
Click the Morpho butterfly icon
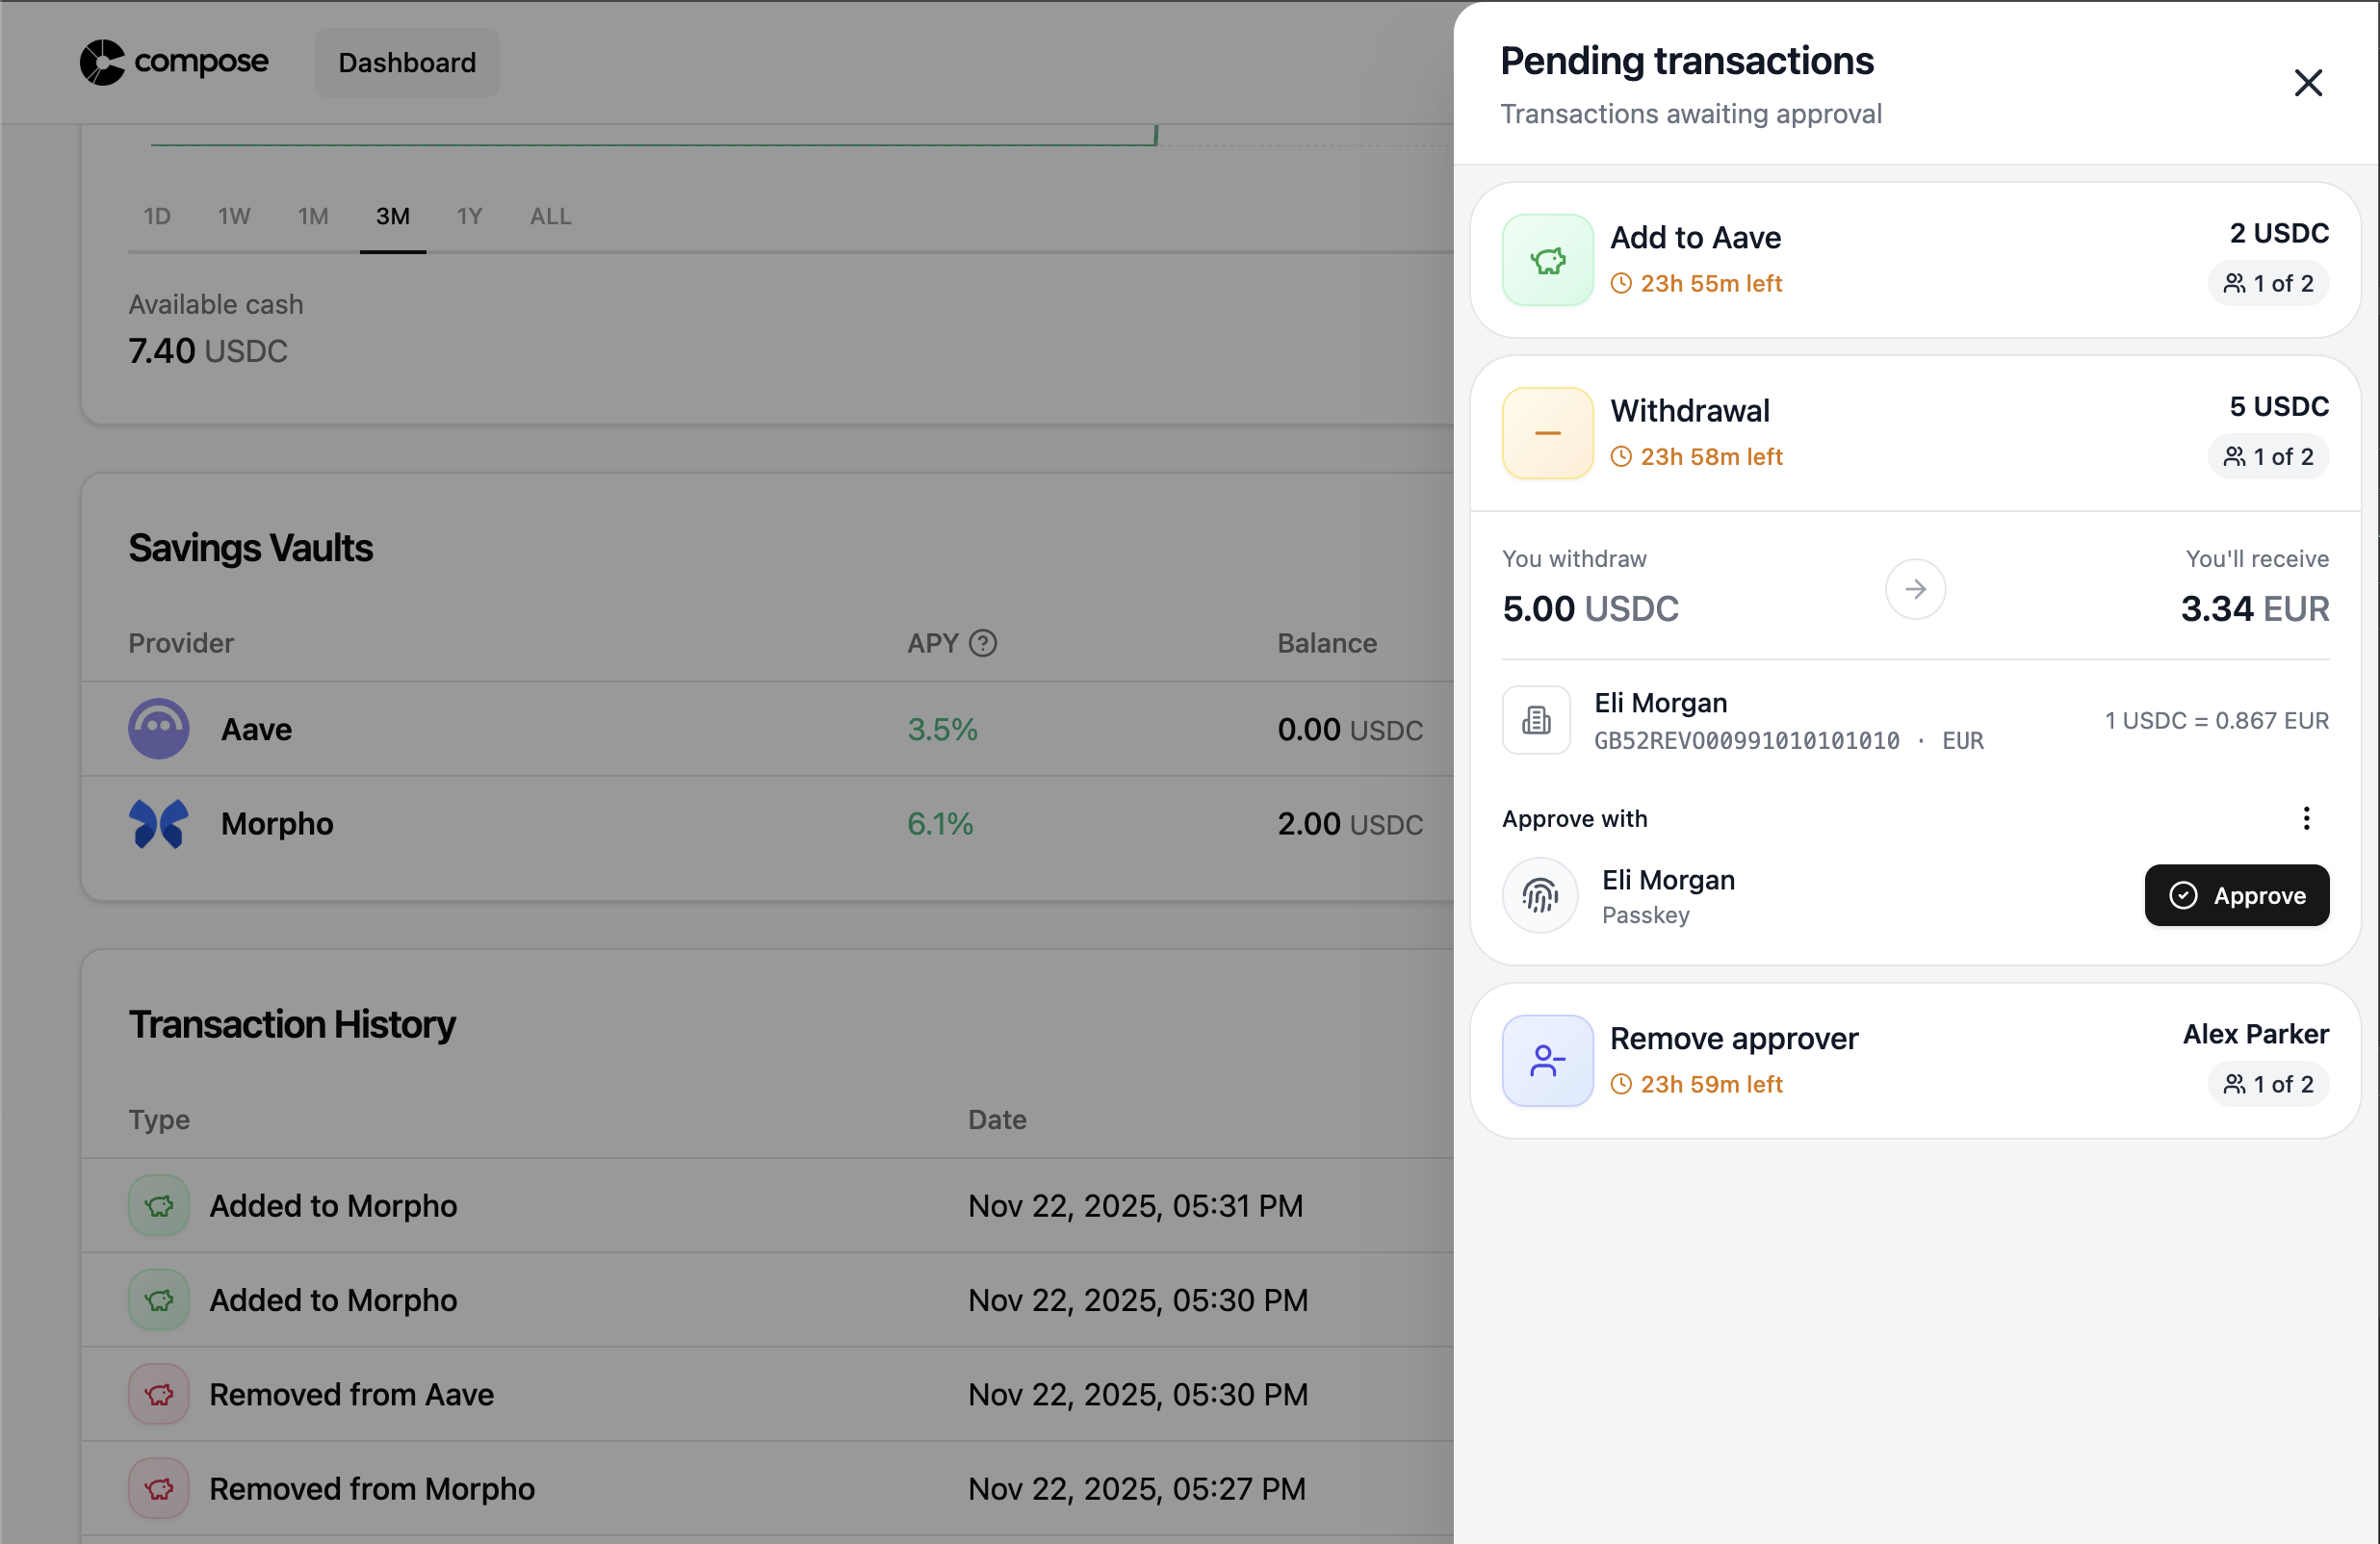coord(158,823)
